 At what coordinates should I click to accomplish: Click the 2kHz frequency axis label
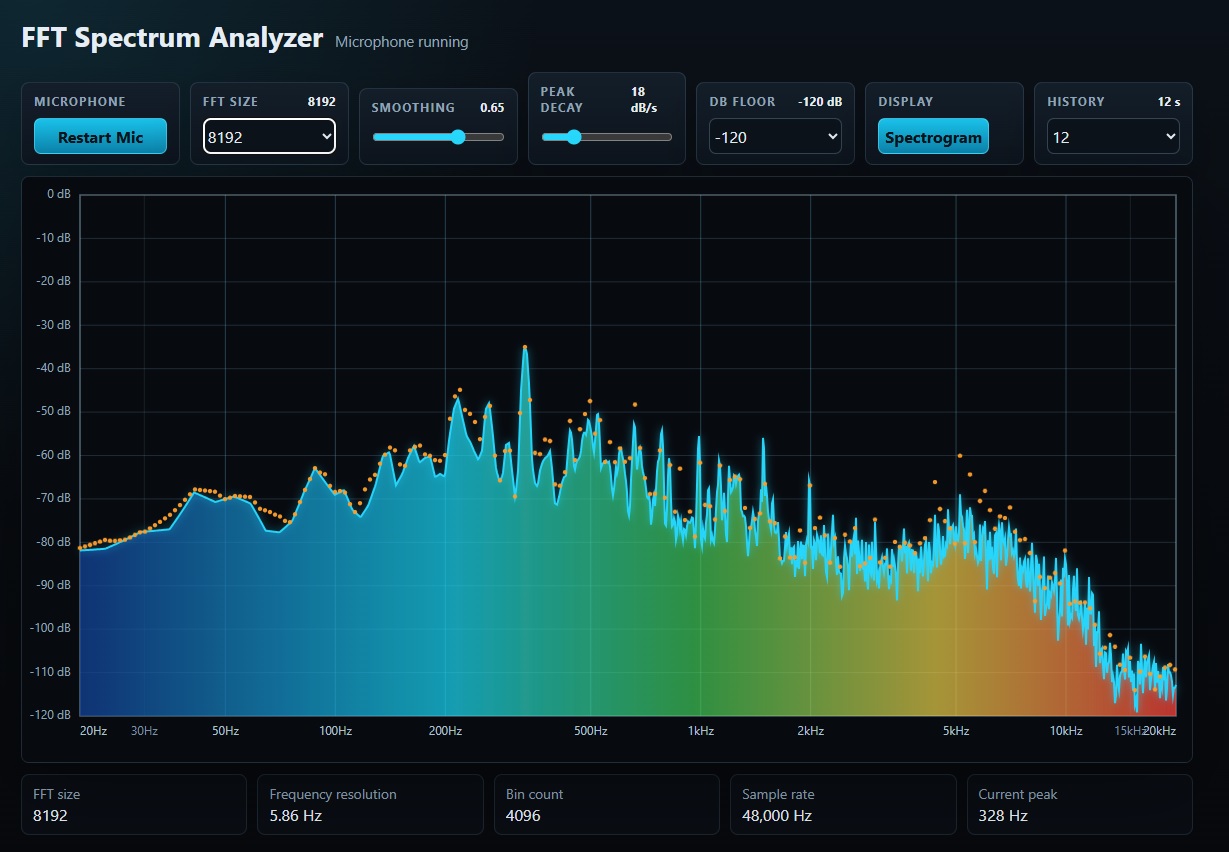click(811, 731)
